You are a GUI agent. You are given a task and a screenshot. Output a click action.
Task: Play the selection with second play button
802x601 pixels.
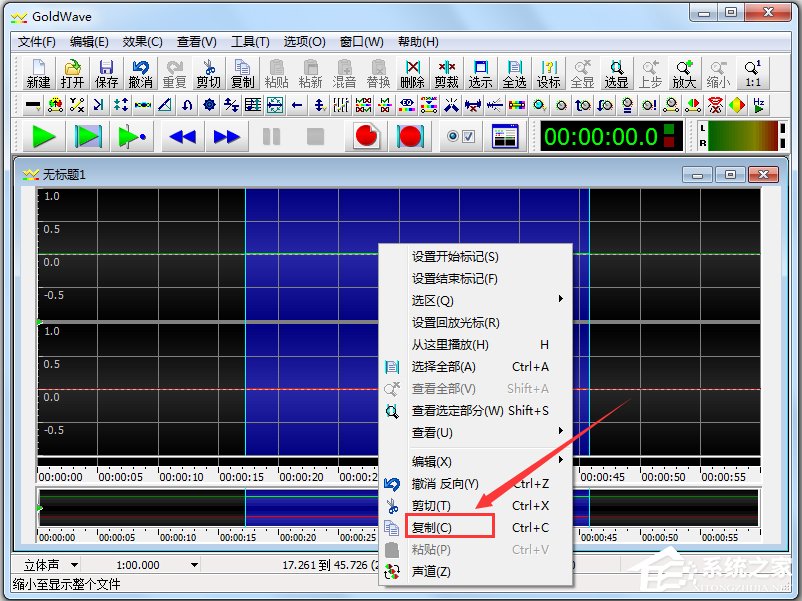(88, 137)
